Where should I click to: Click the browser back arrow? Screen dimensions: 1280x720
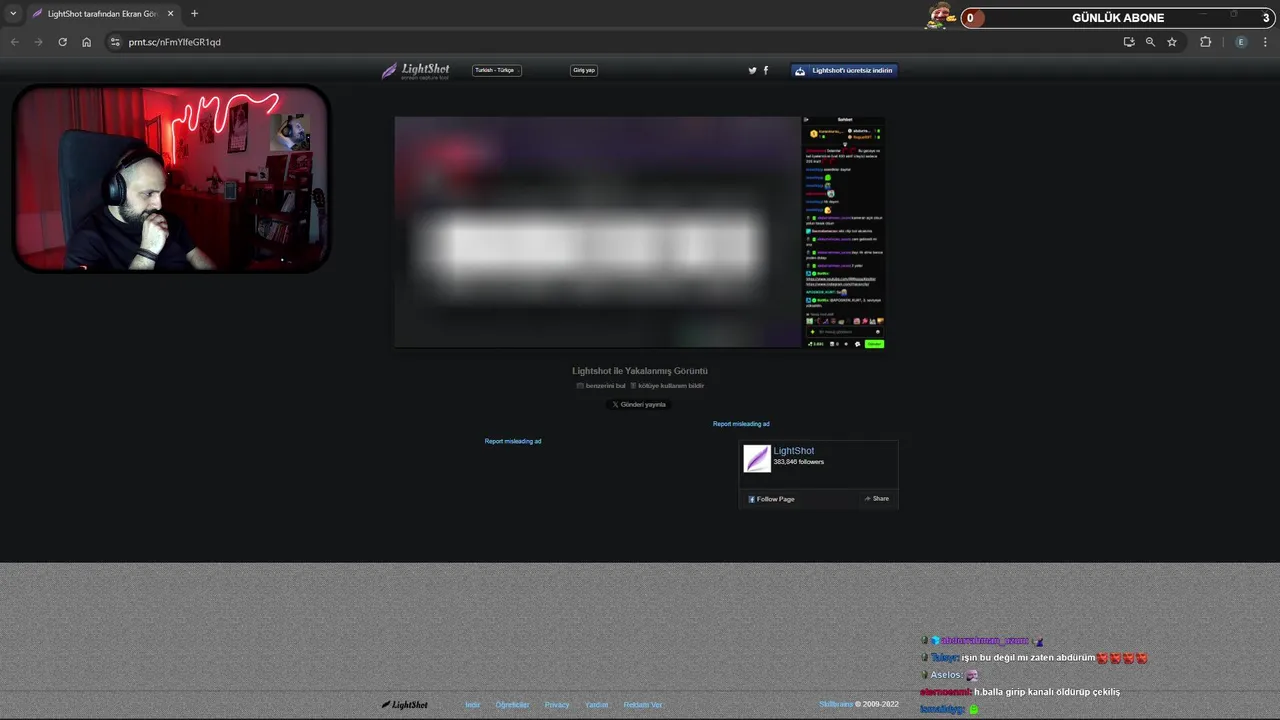pos(14,42)
